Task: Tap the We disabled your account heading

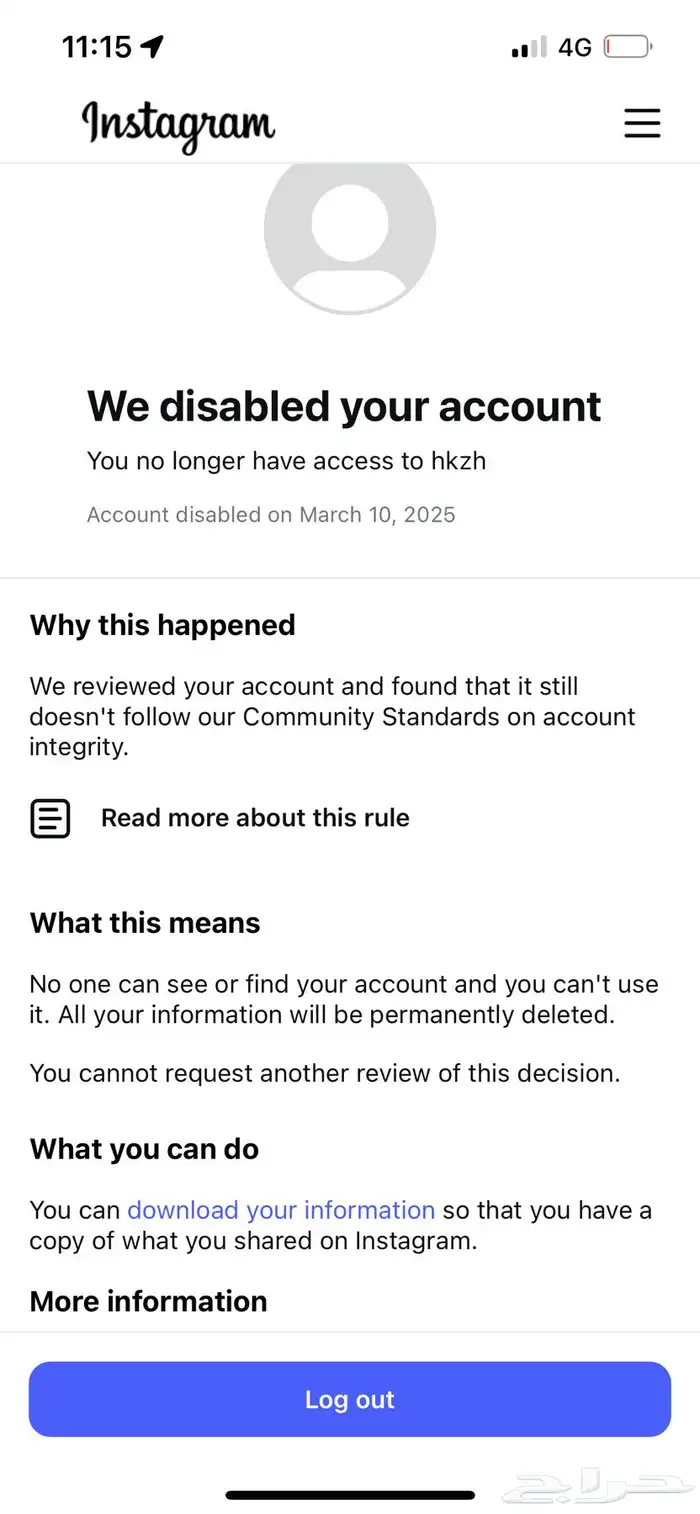Action: (x=344, y=406)
